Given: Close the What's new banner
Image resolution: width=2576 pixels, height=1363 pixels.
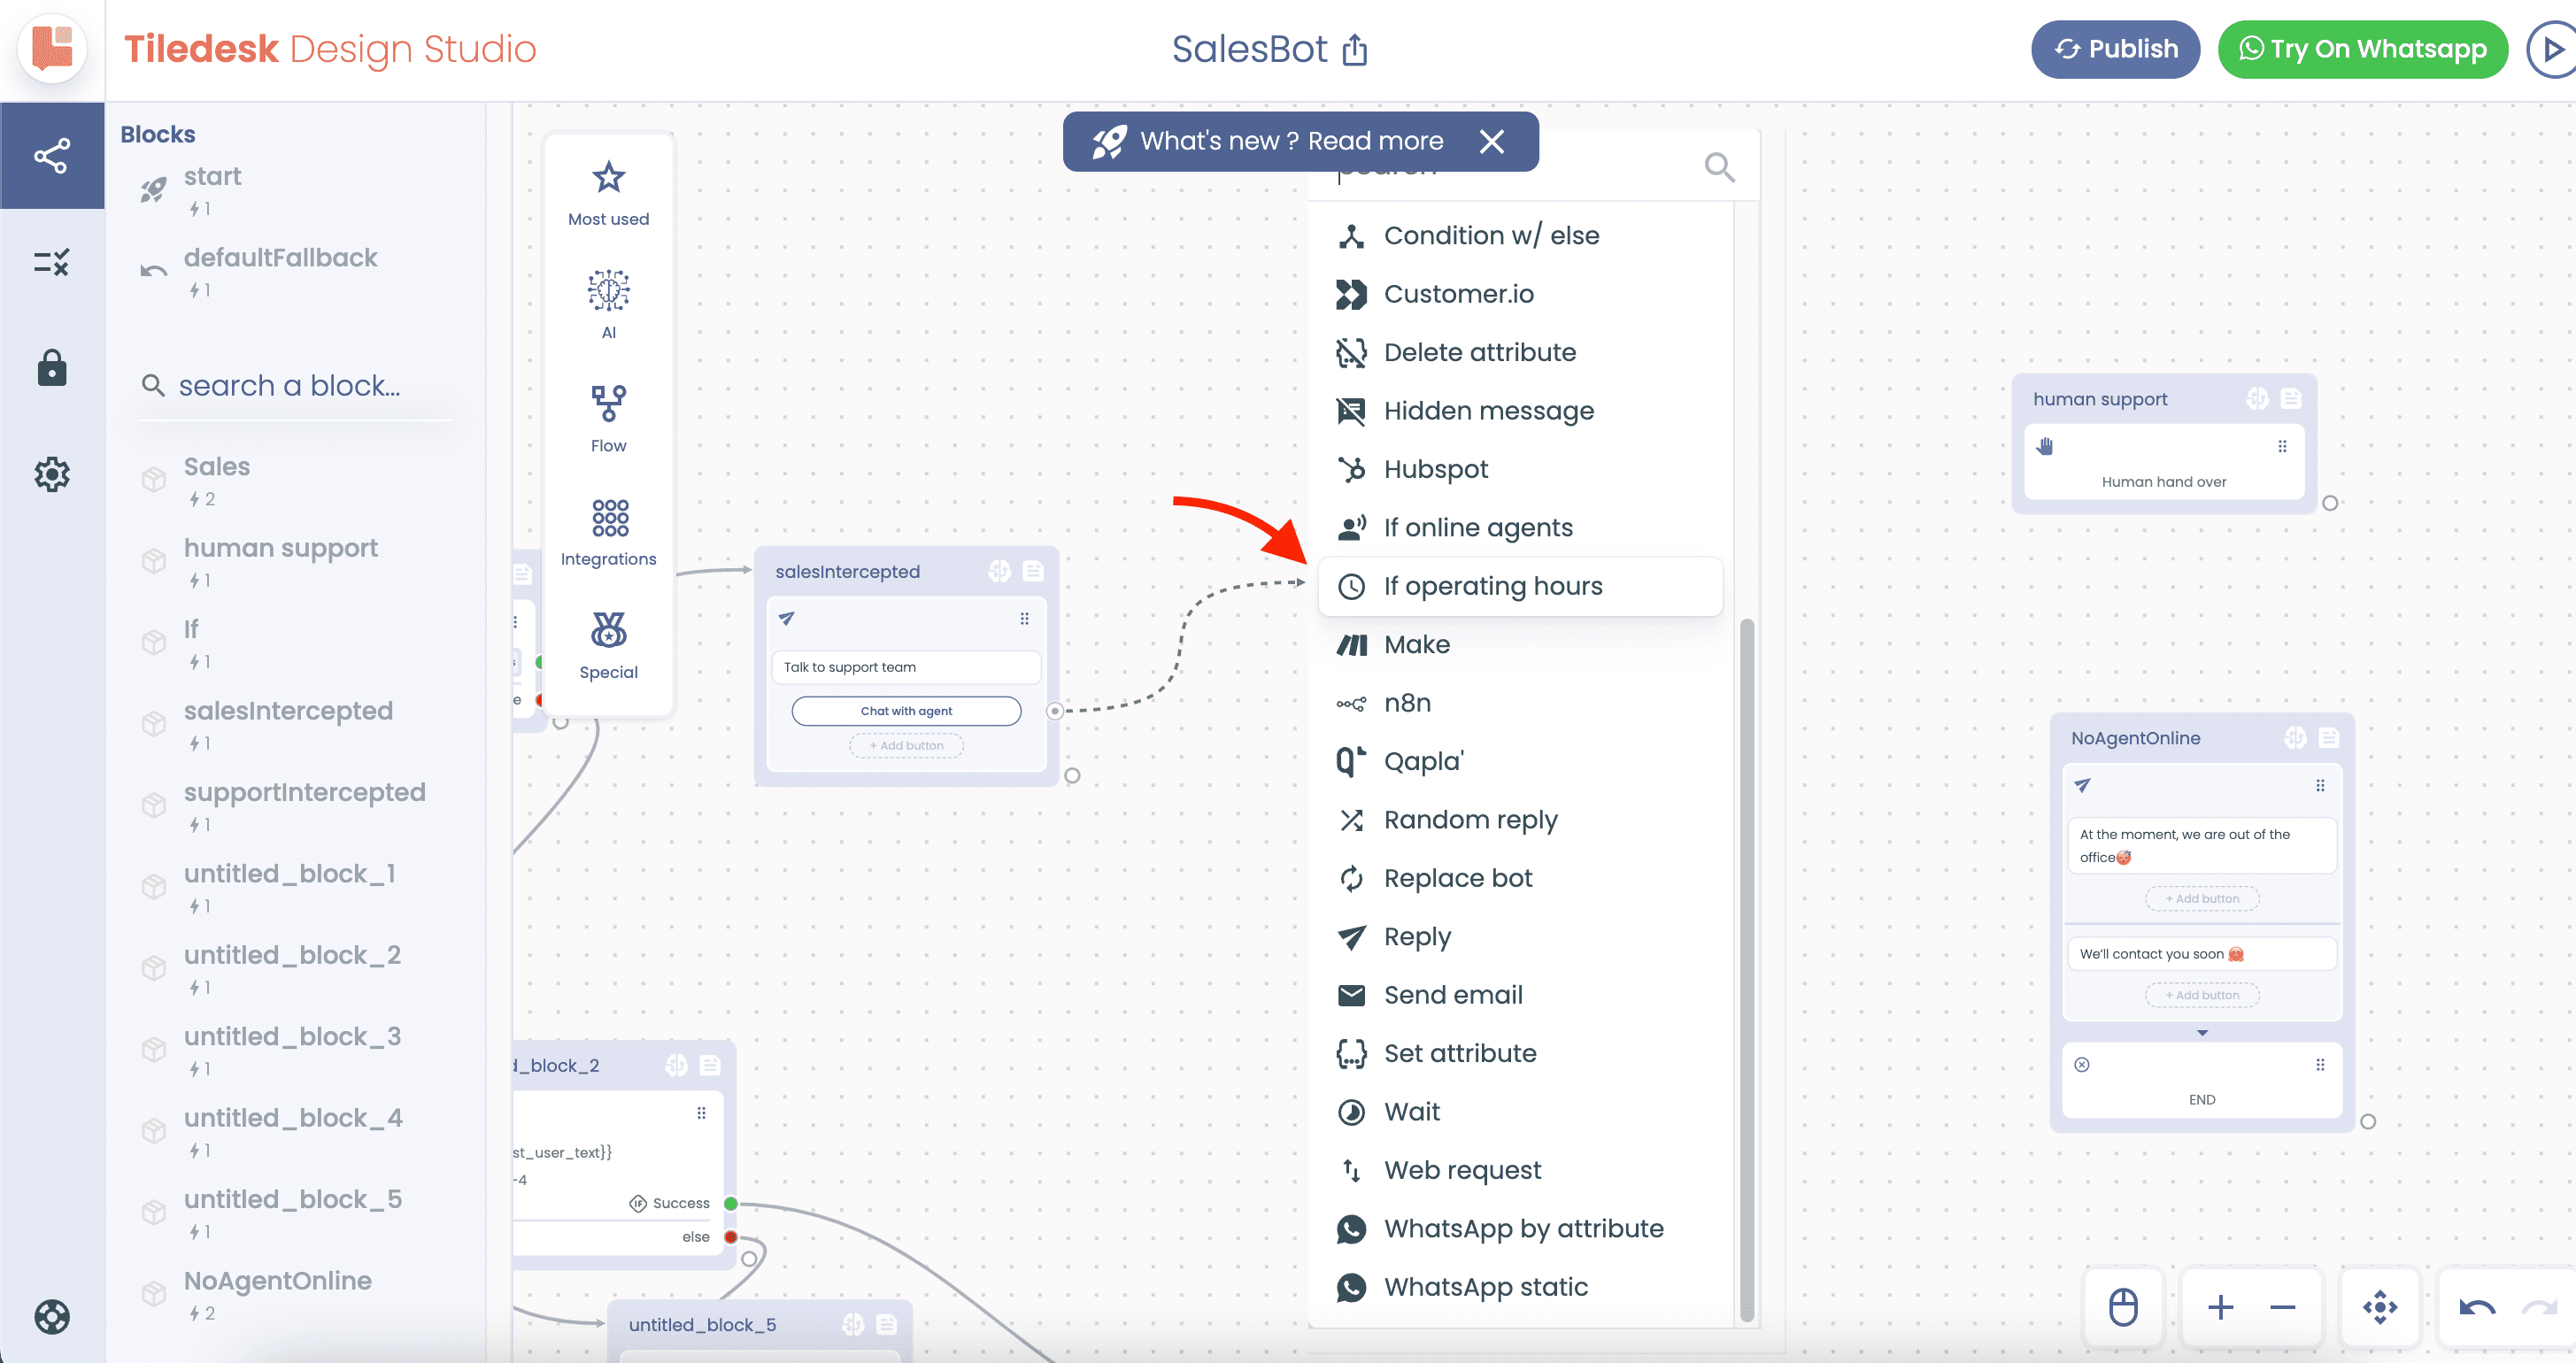Looking at the screenshot, I should (1491, 141).
